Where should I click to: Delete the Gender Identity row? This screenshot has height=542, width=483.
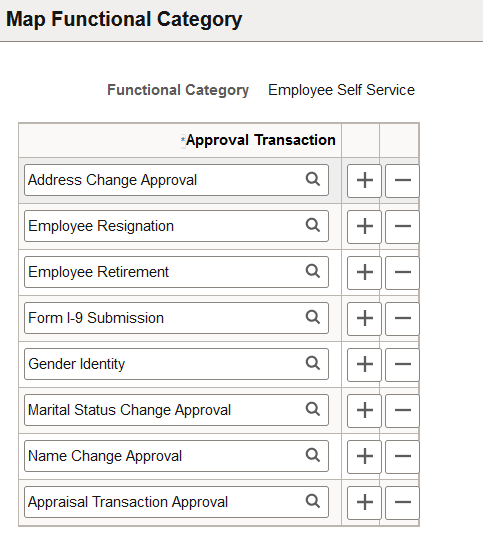coord(402,365)
